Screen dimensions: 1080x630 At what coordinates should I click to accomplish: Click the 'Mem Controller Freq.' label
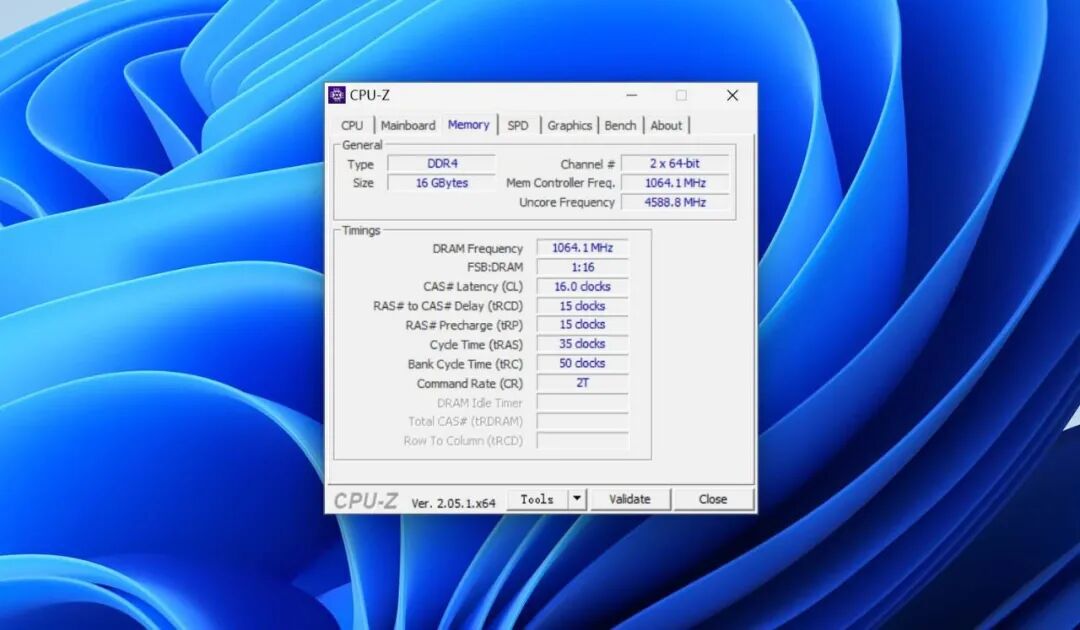coord(561,183)
